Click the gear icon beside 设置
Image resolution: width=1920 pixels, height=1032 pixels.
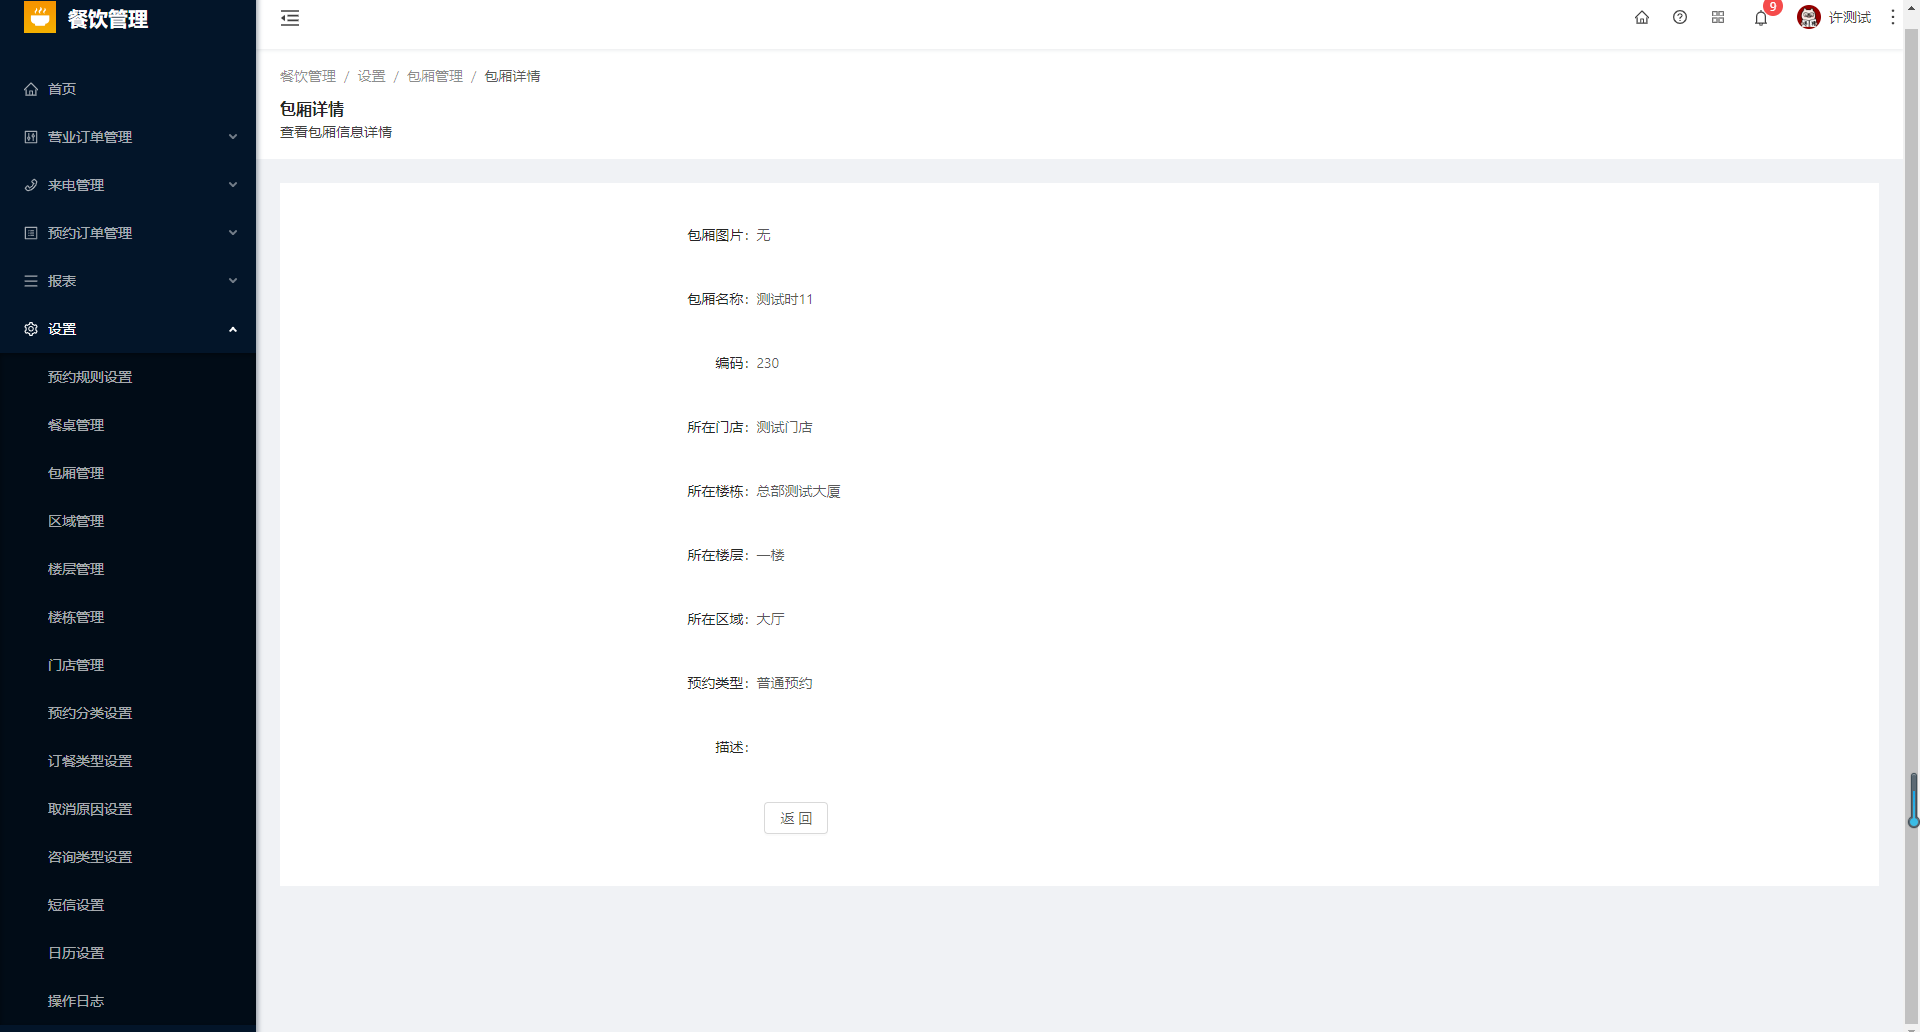point(31,329)
